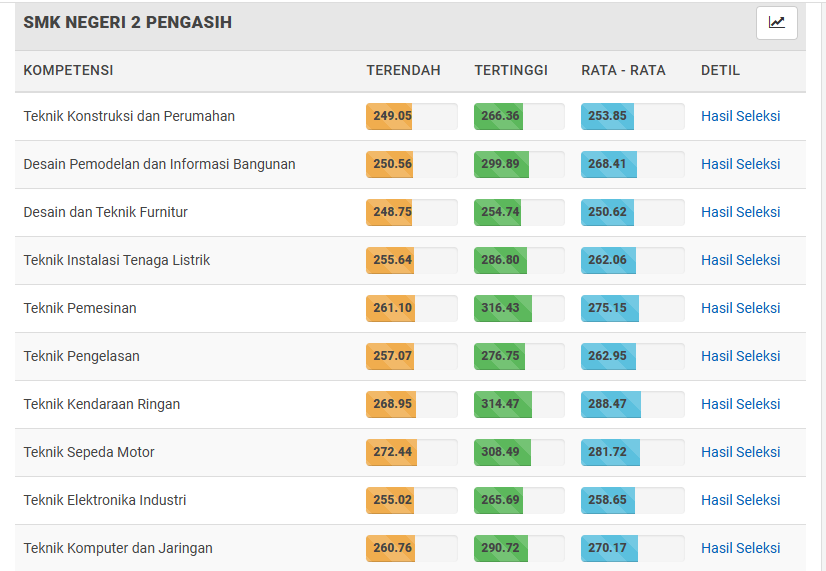Open Hasil Seleksi for Teknik Sepeda Motor
Viewport: 826px width, 571px height.
tap(740, 451)
